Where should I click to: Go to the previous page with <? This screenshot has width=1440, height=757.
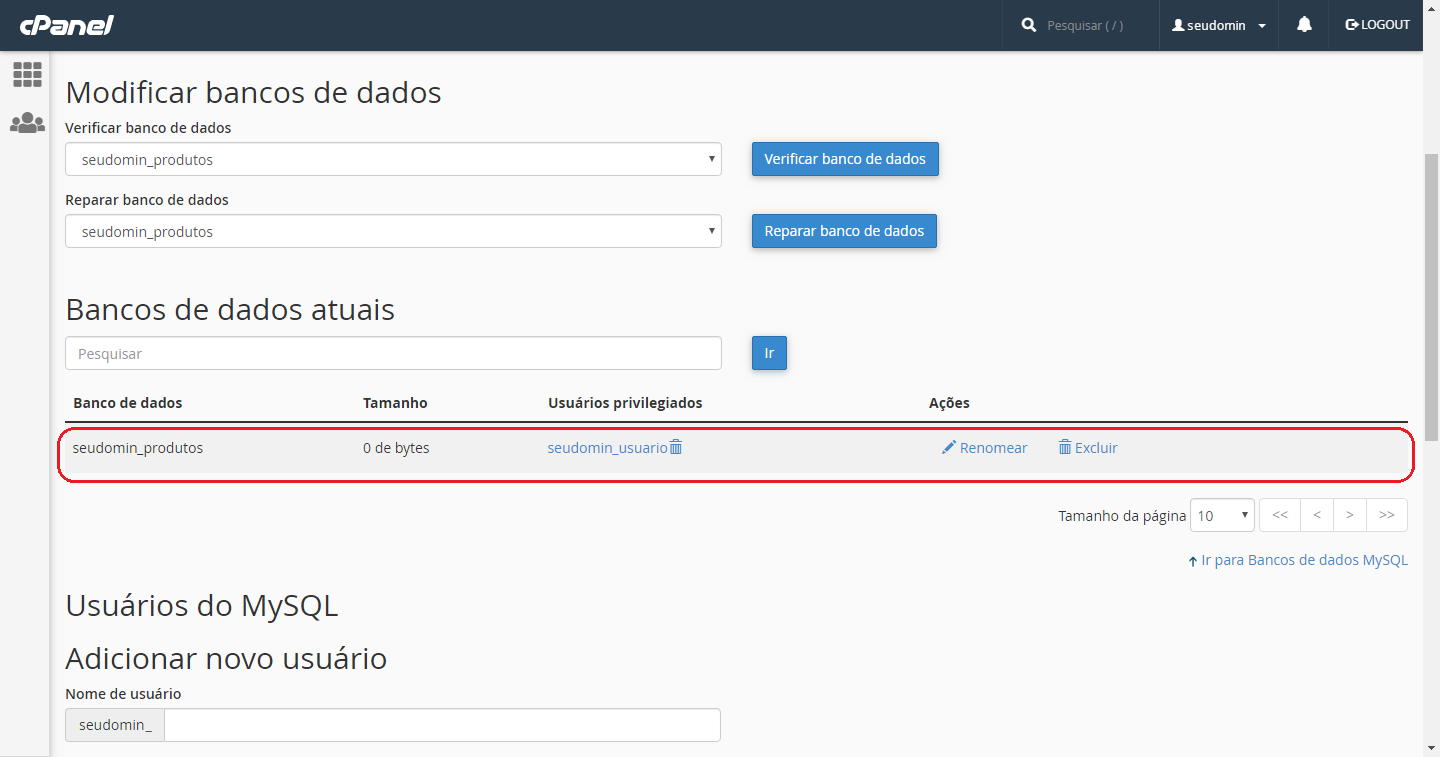(x=1317, y=515)
